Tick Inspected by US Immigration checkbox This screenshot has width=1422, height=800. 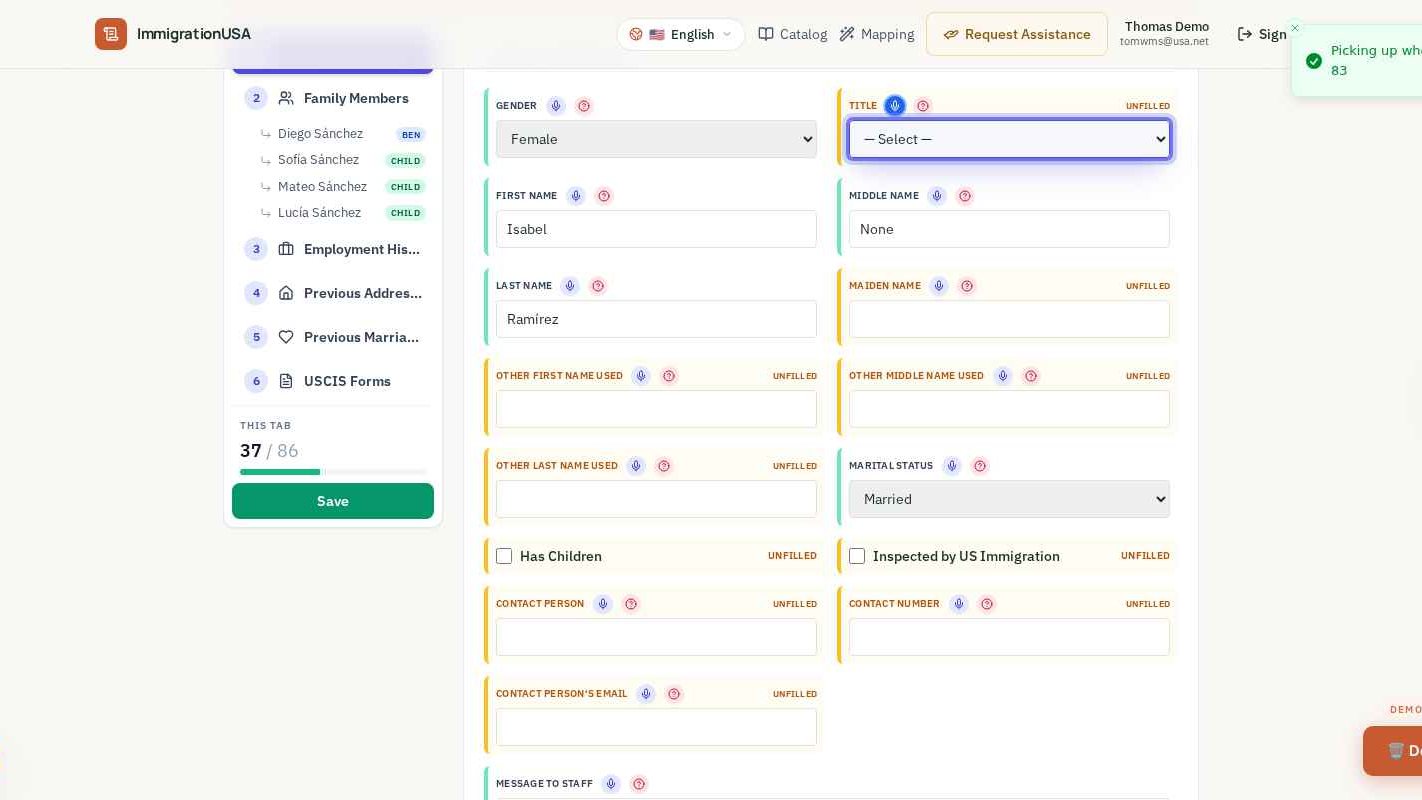click(857, 556)
